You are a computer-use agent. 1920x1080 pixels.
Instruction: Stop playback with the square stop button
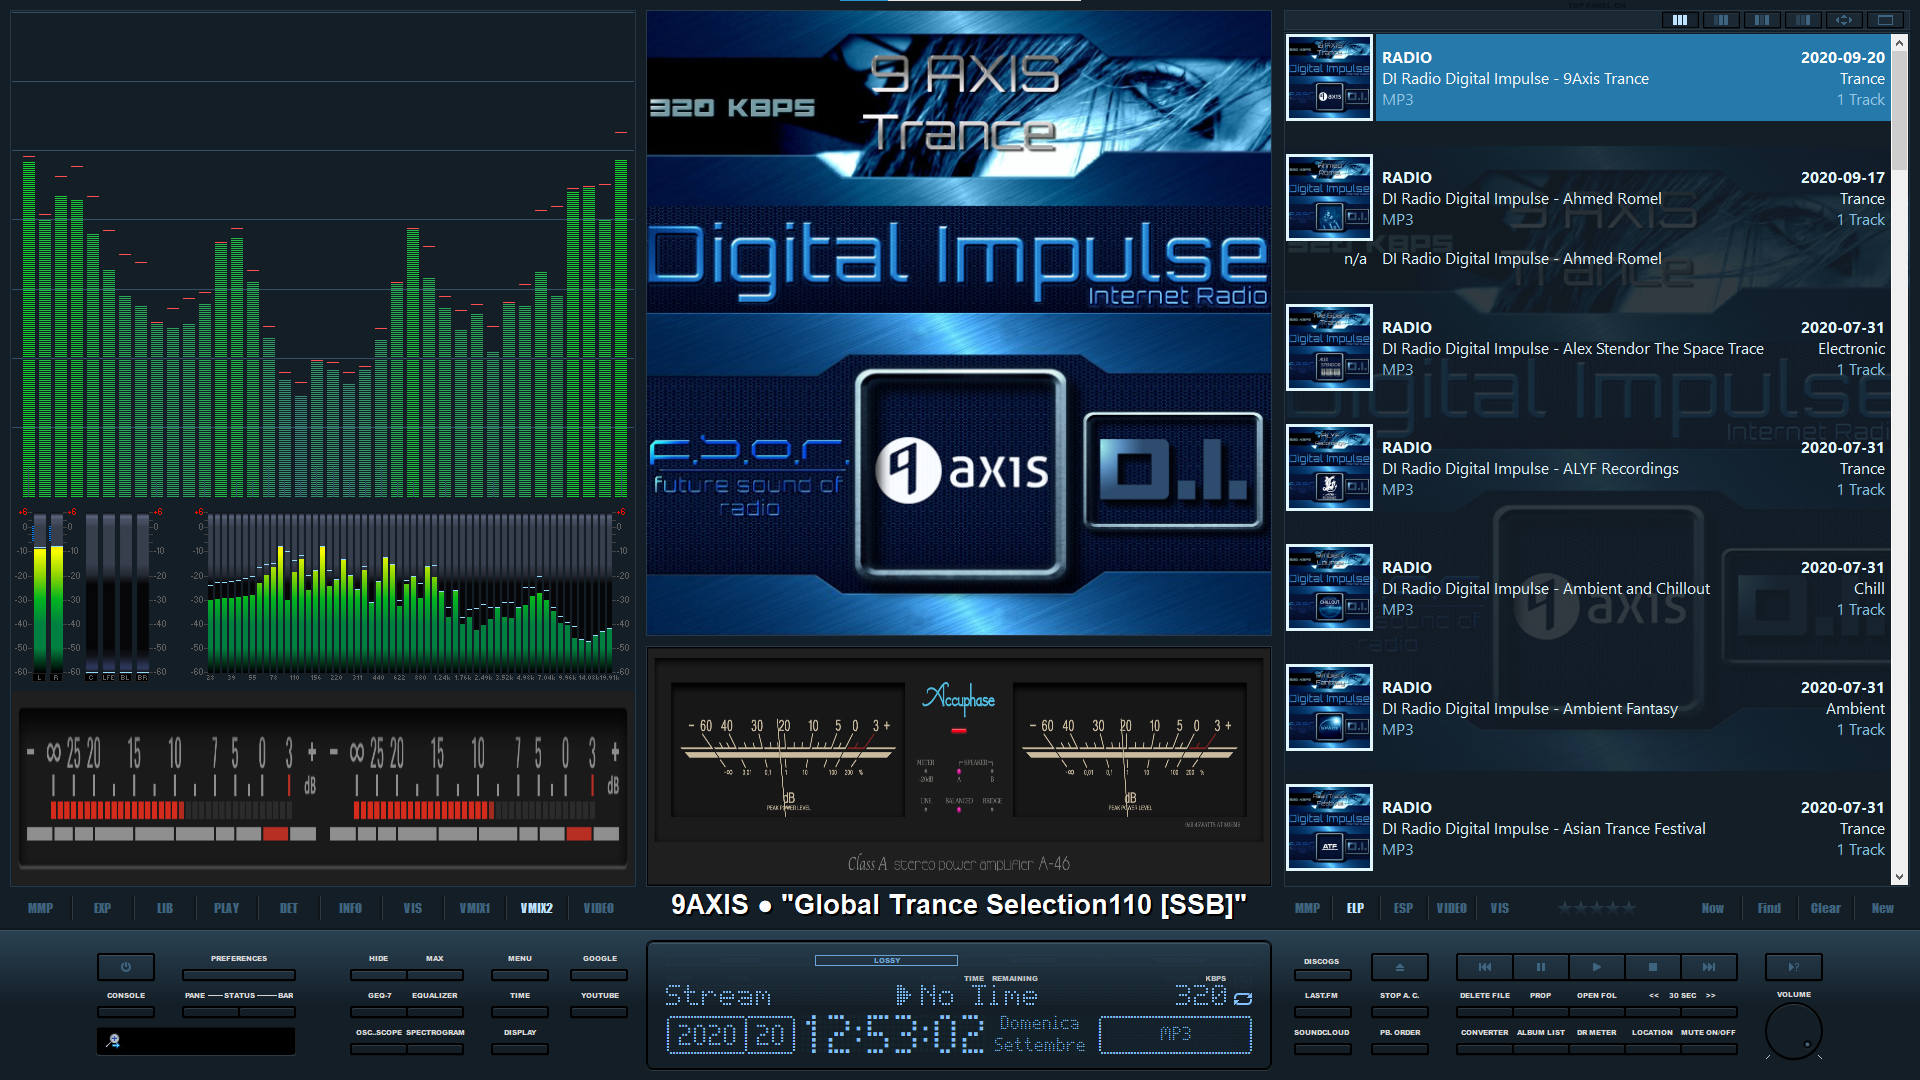(x=1653, y=967)
